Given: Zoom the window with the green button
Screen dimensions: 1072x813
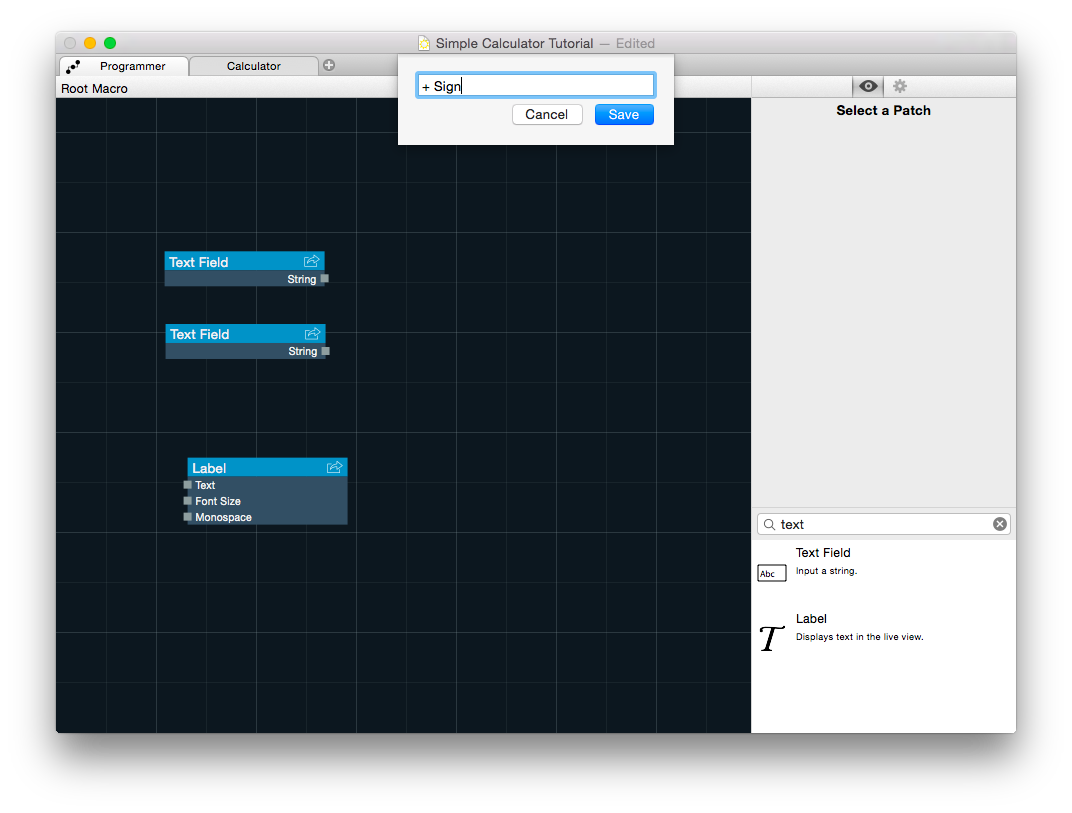Looking at the screenshot, I should coord(109,43).
